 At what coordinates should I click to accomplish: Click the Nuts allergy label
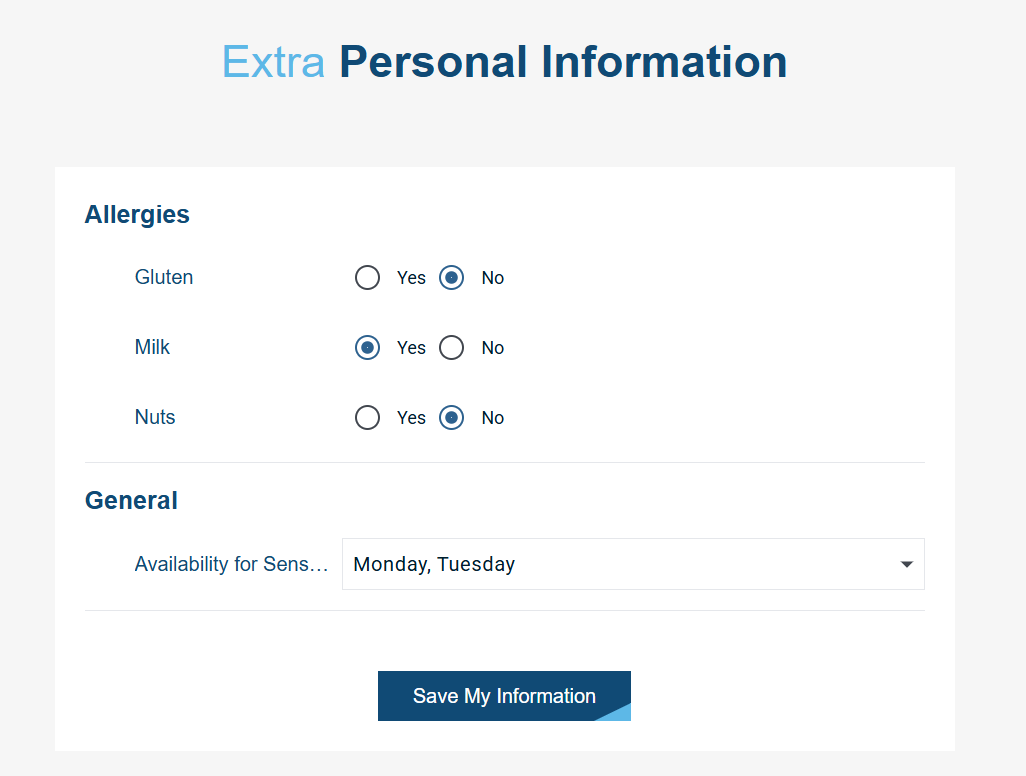click(x=155, y=417)
